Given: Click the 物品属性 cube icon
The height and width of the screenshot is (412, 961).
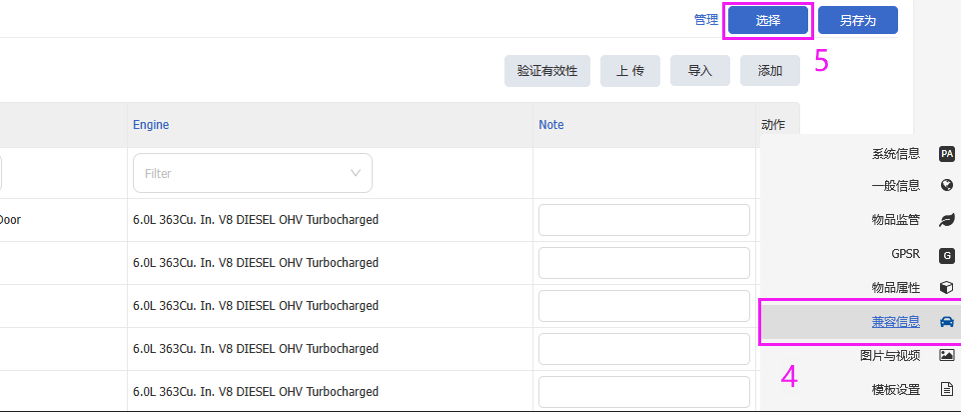Looking at the screenshot, I should tap(947, 287).
